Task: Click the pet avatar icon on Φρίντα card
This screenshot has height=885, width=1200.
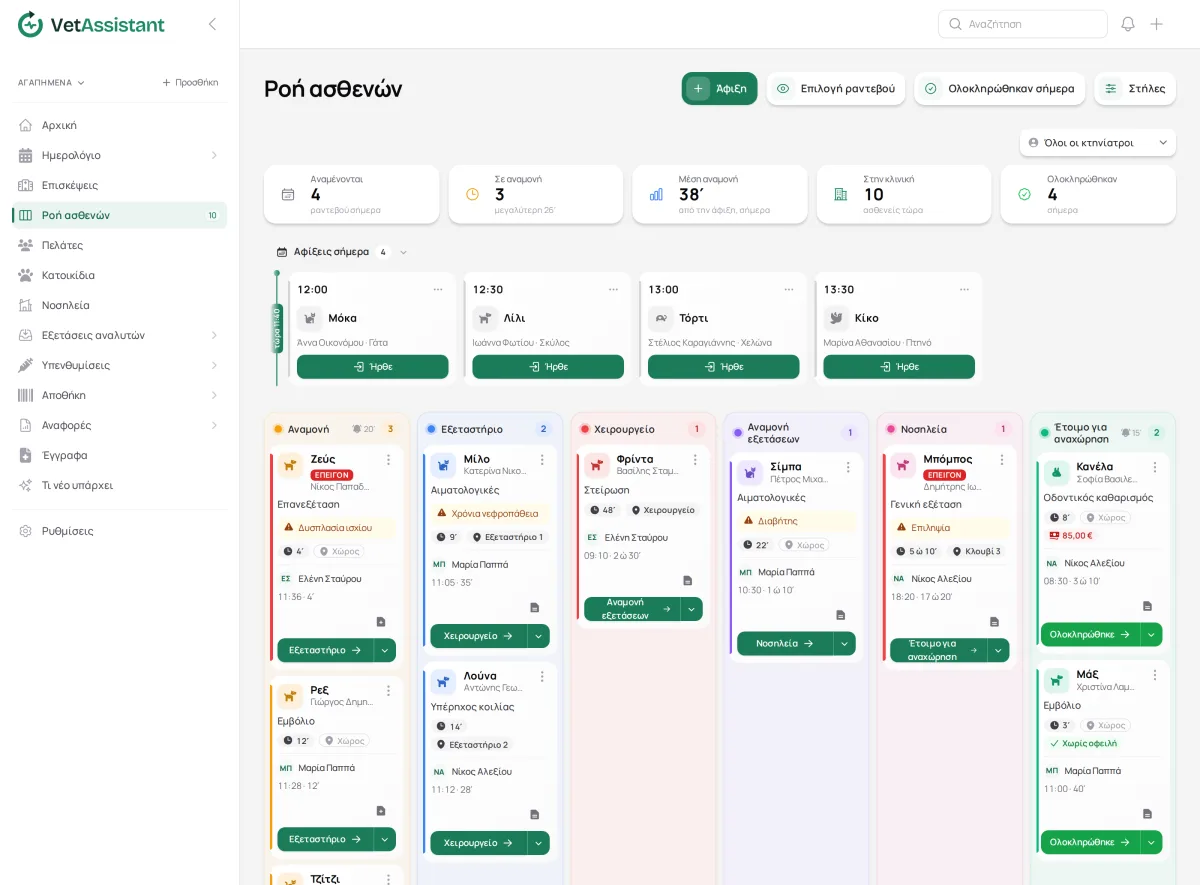Action: [x=597, y=465]
